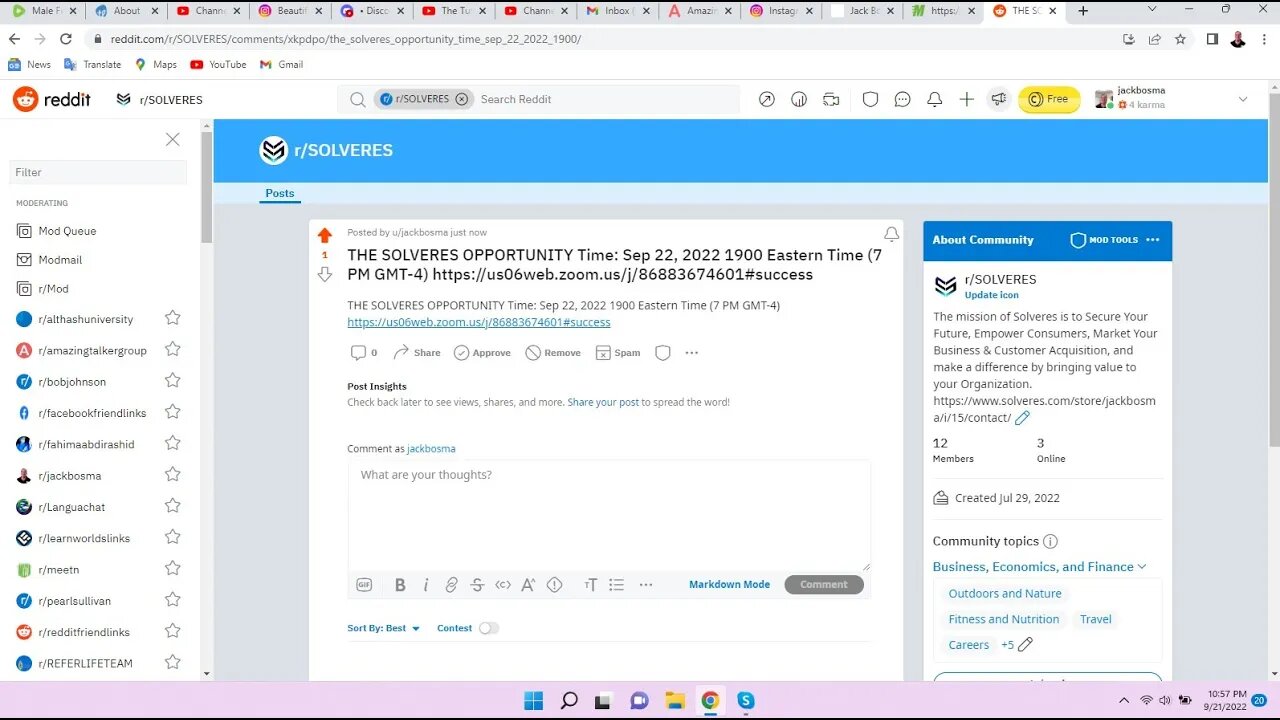Click the post notification bell icon
Viewport: 1280px width, 720px height.
click(x=891, y=234)
